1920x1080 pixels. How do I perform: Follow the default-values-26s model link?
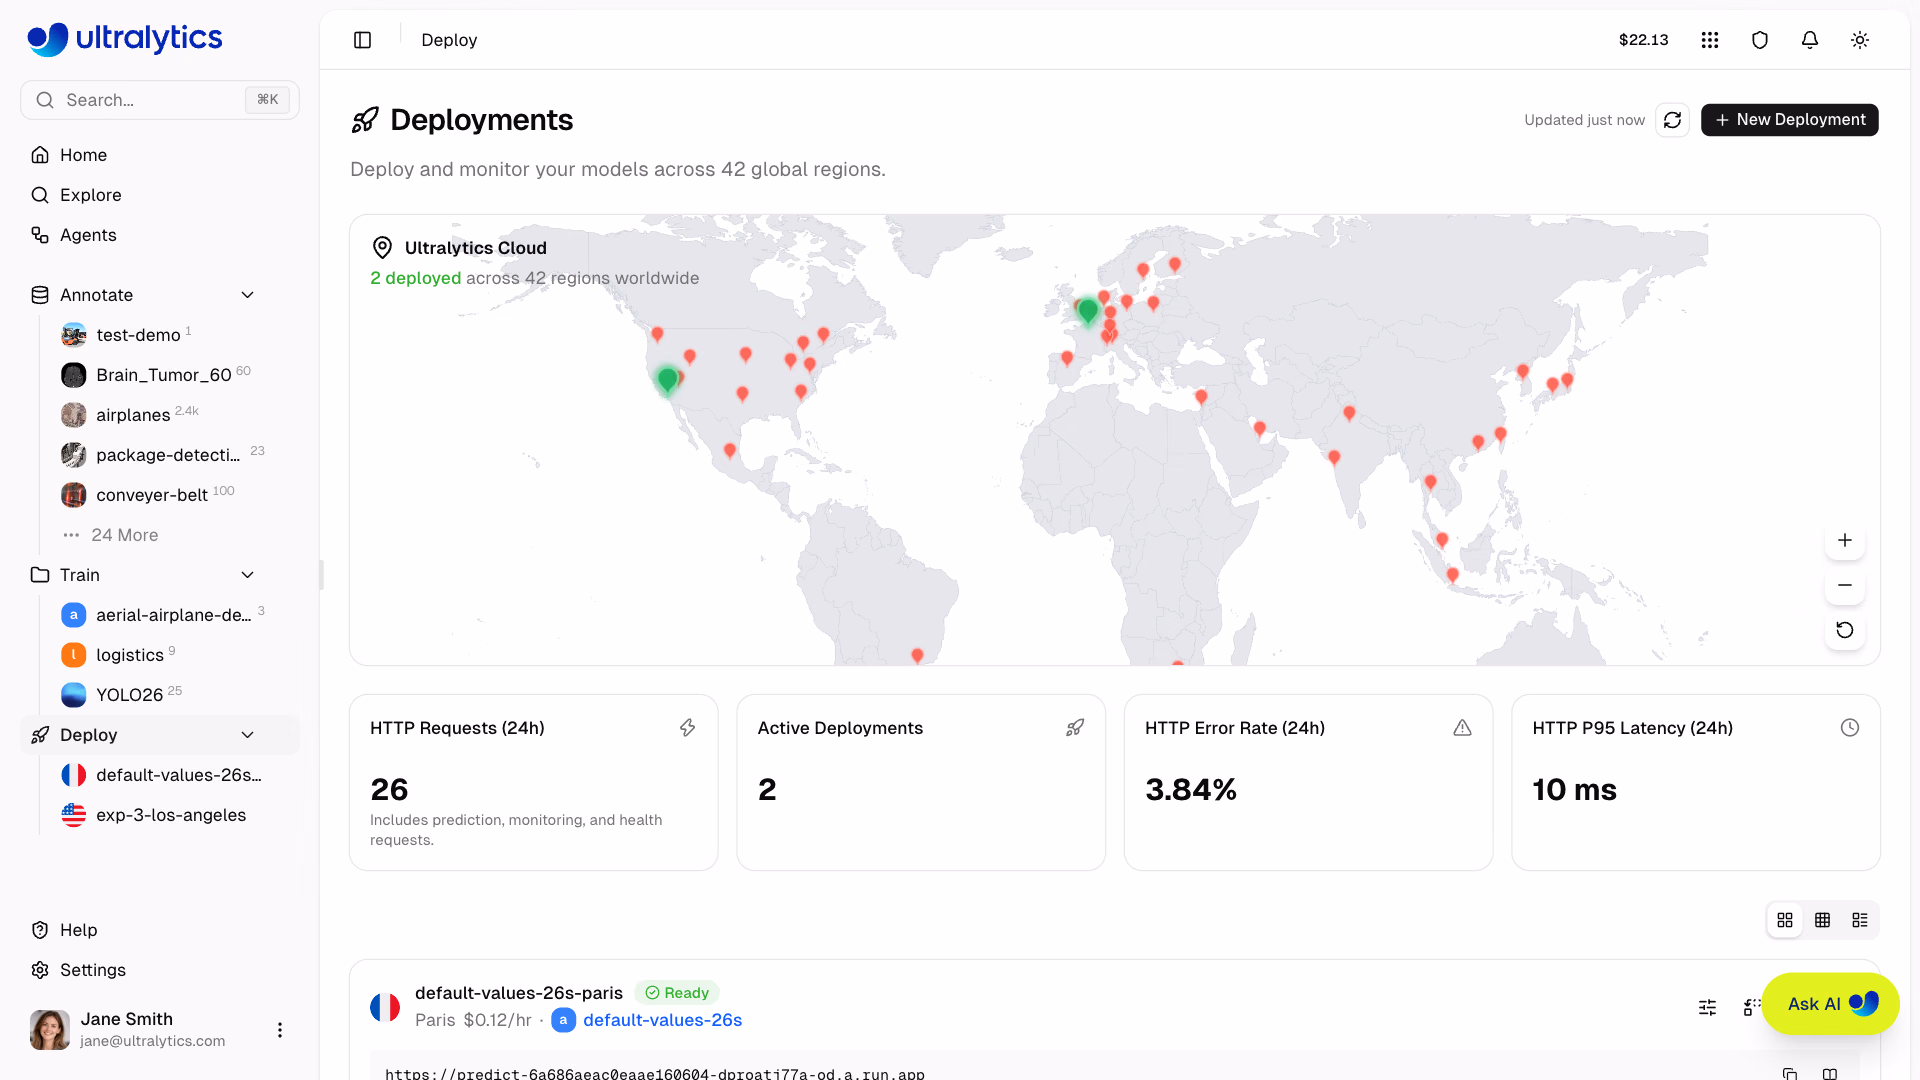pyautogui.click(x=662, y=1020)
